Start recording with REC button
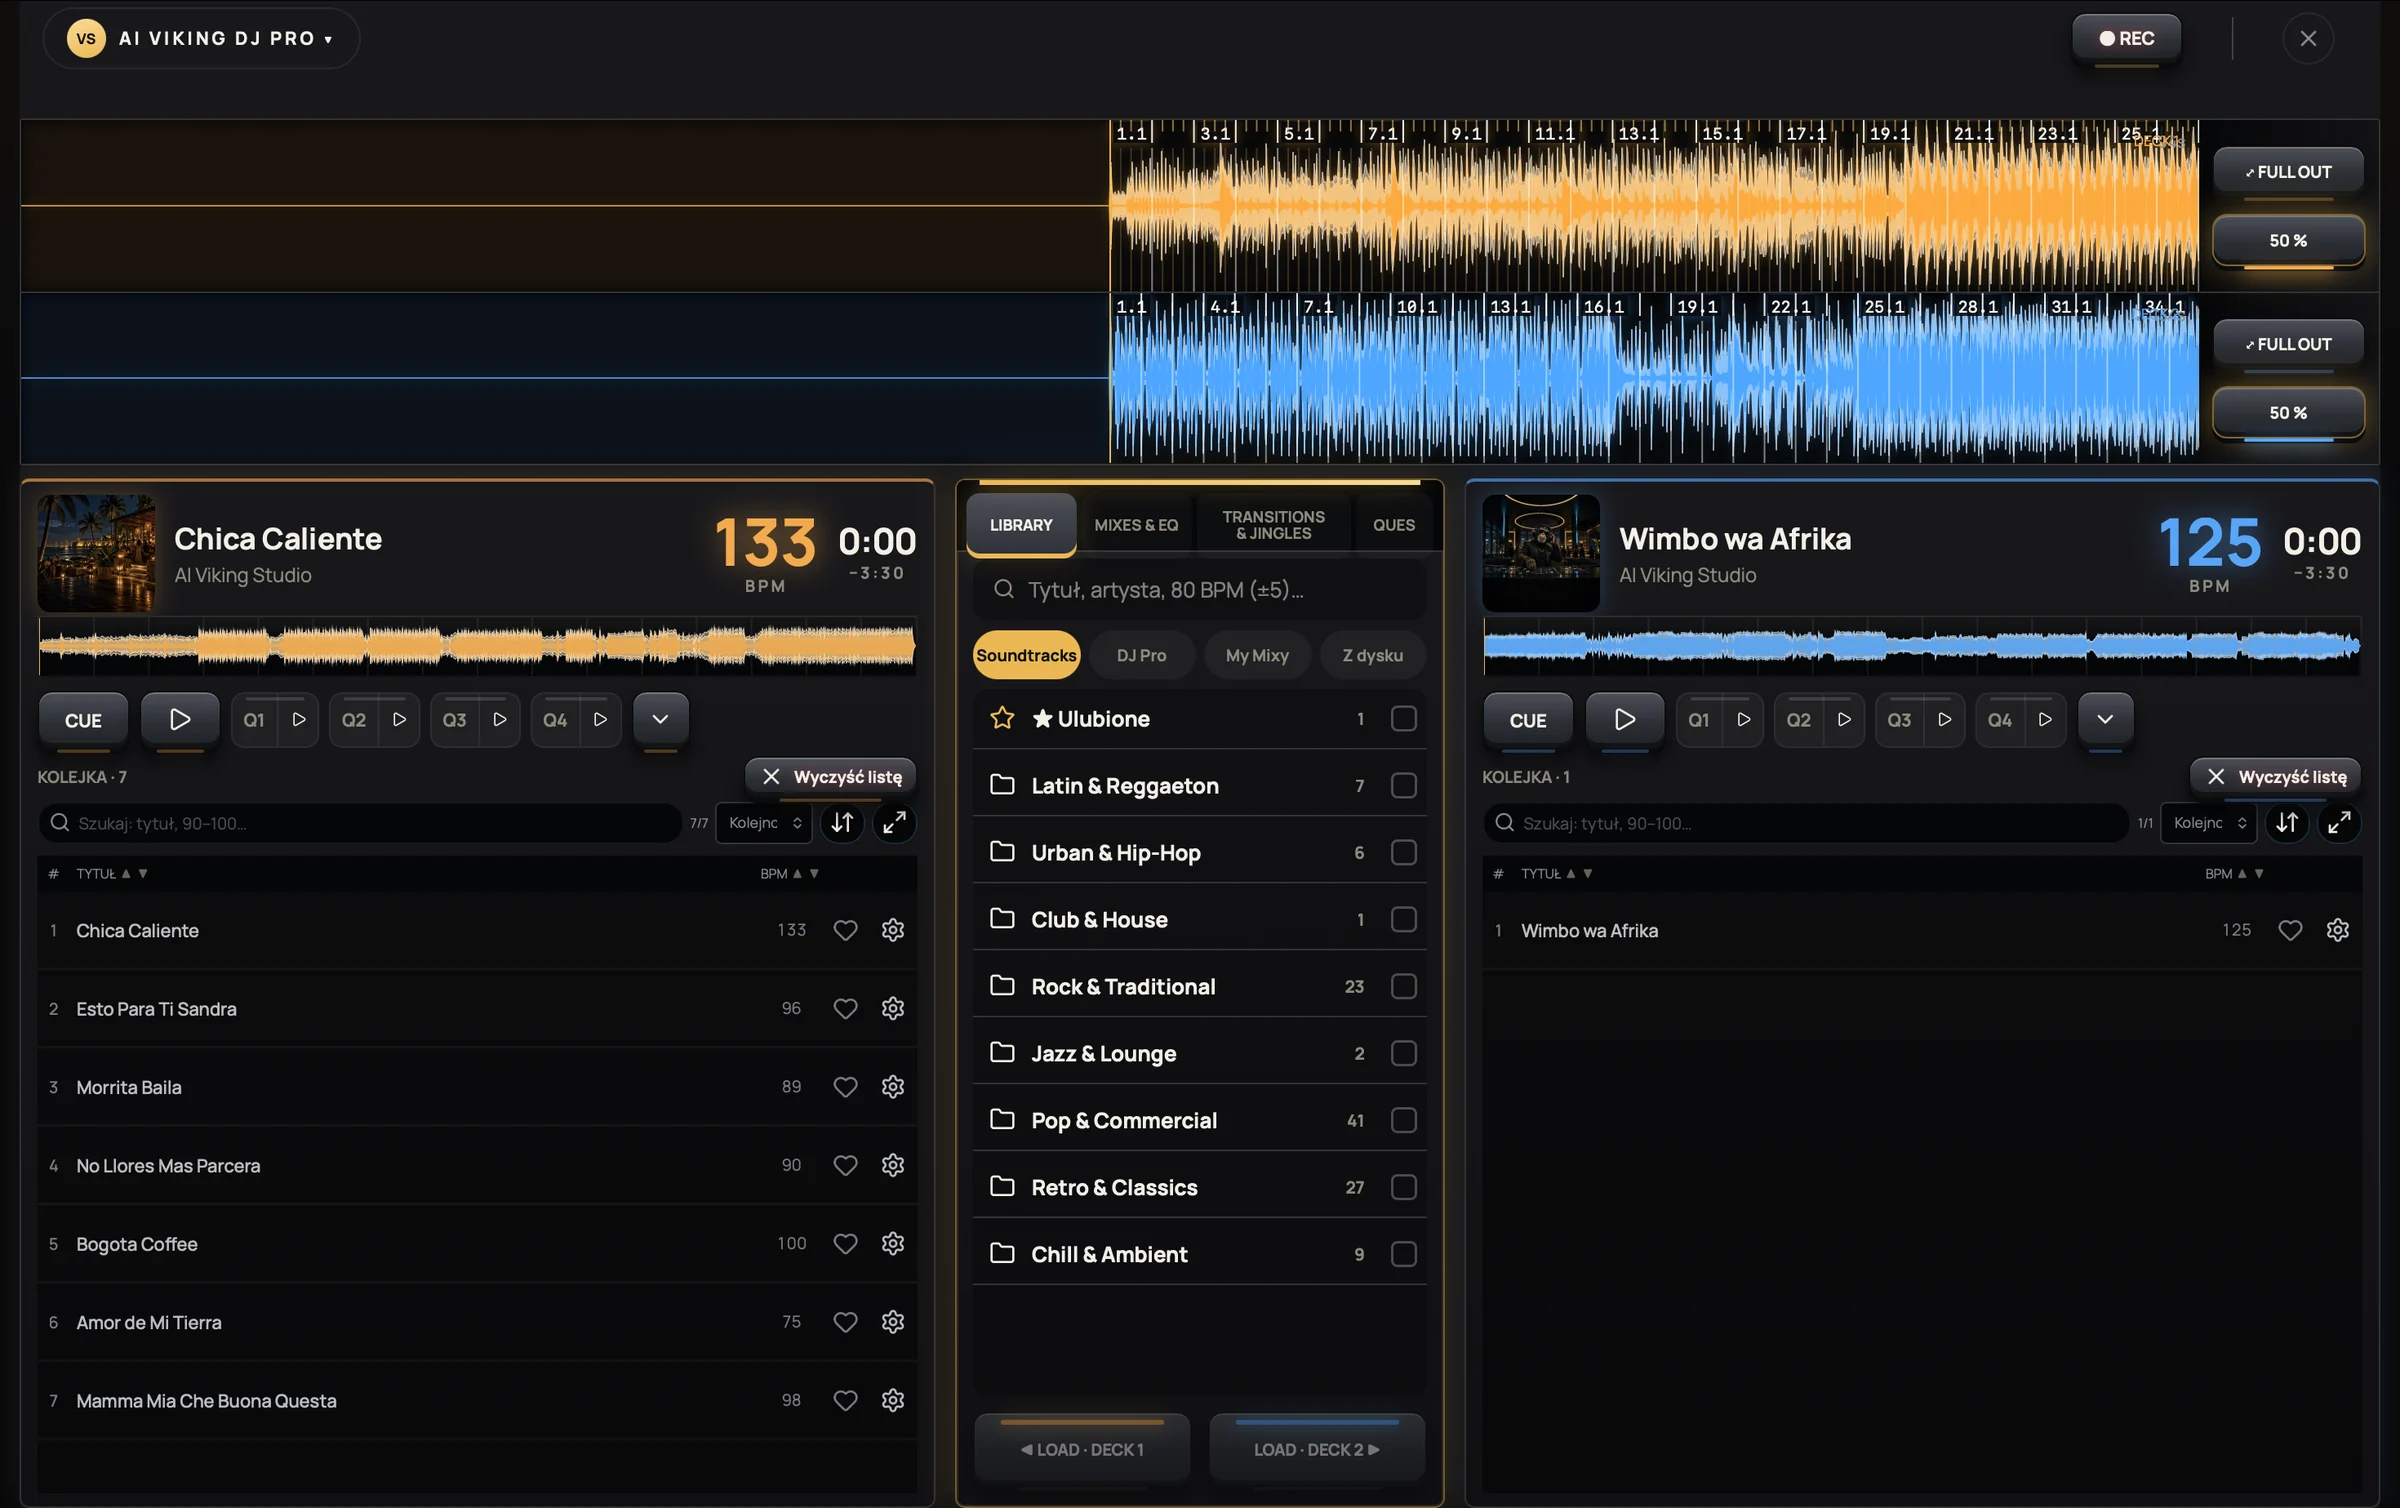 tap(2126, 38)
